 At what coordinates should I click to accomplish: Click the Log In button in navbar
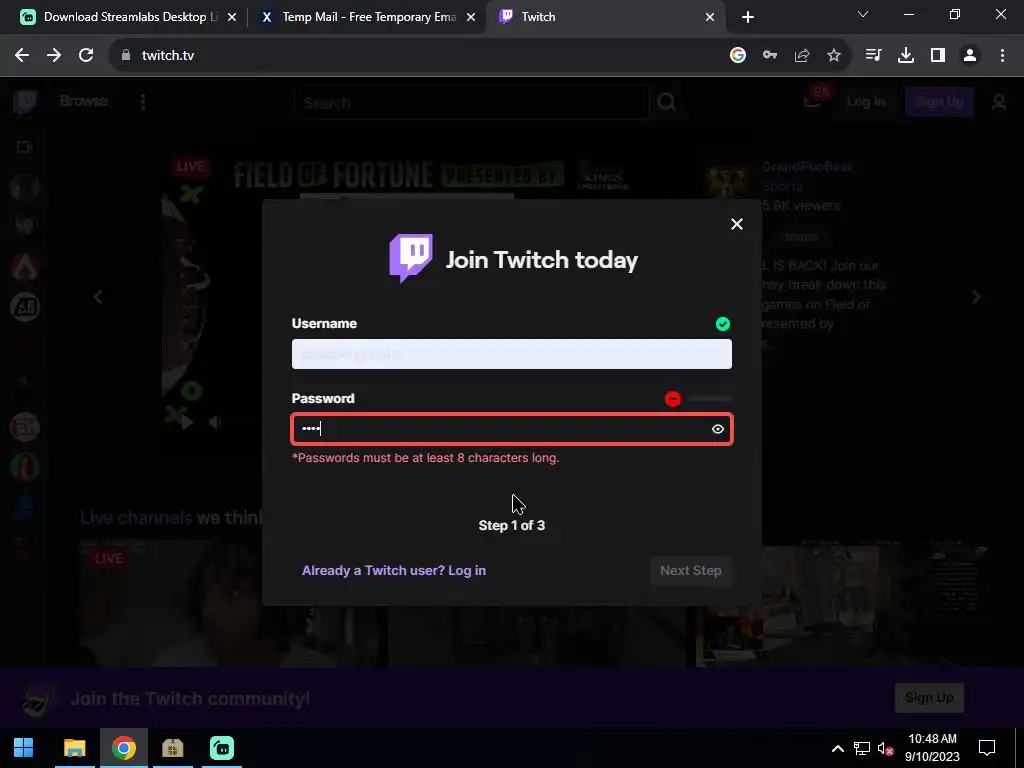coord(866,102)
